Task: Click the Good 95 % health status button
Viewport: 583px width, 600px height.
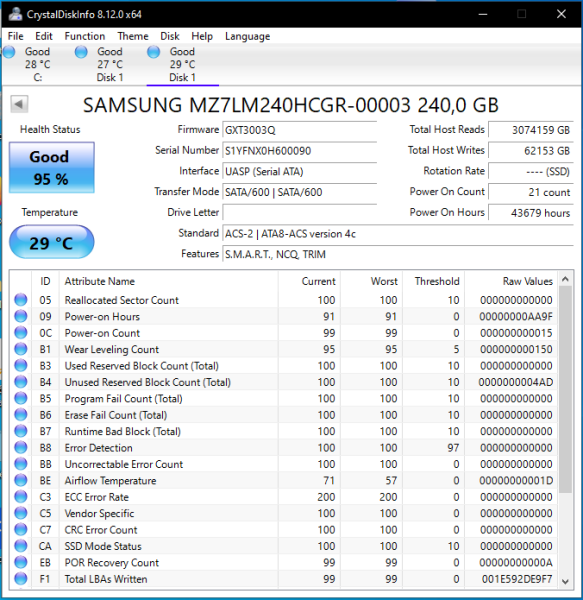Action: click(x=52, y=168)
